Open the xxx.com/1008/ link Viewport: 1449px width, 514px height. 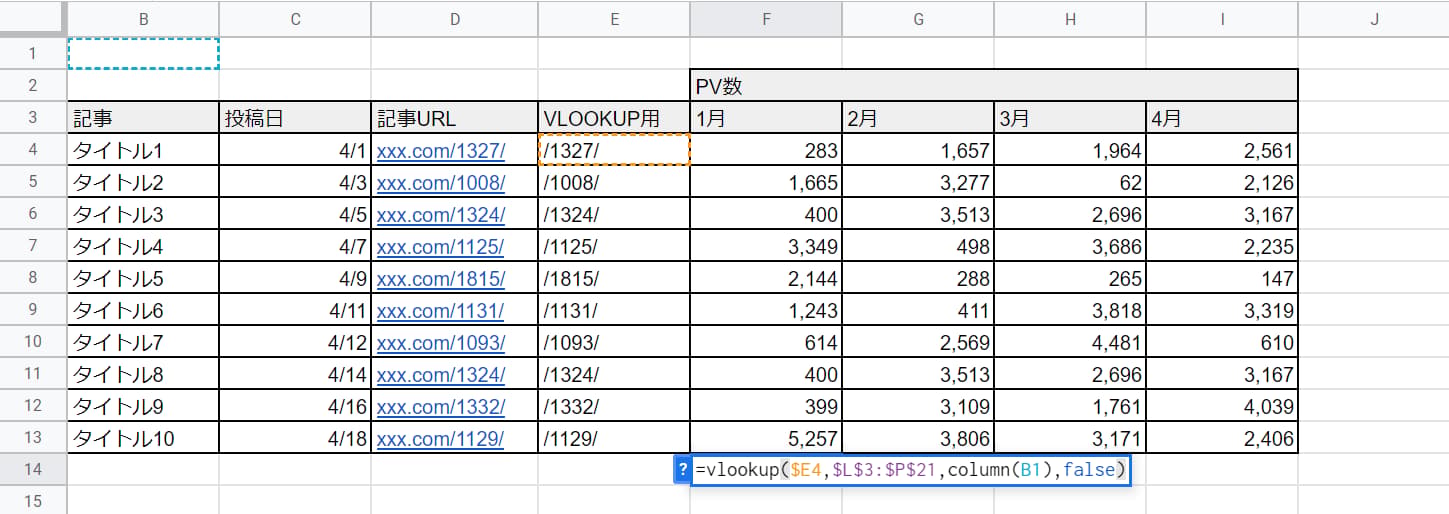[441, 183]
